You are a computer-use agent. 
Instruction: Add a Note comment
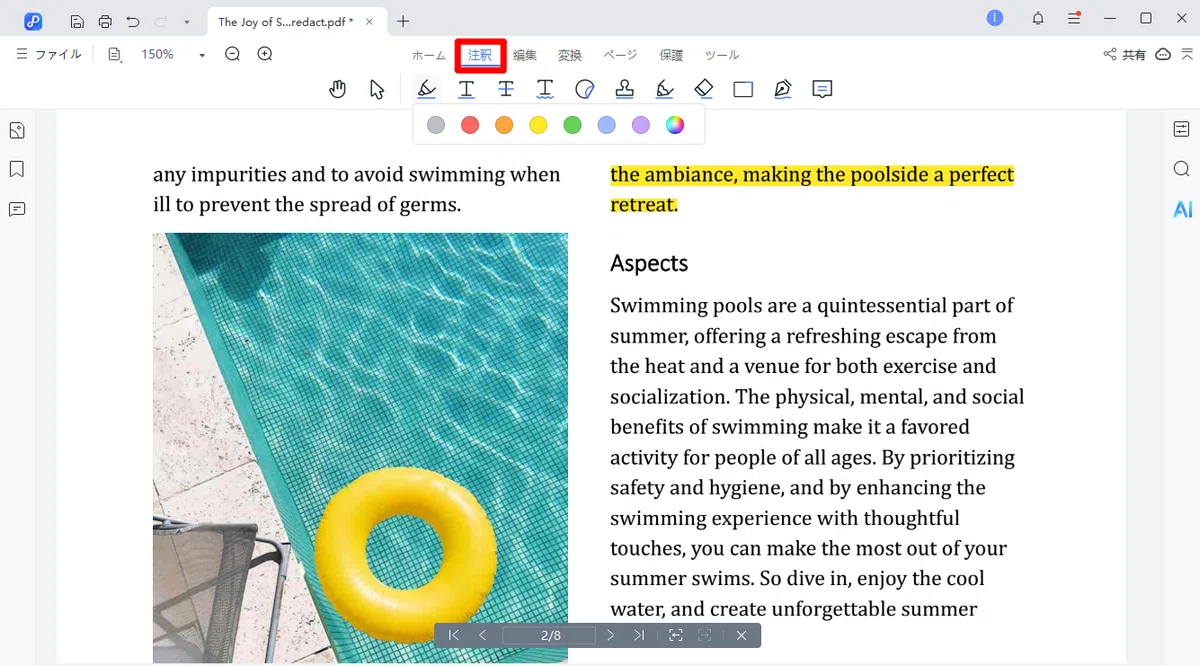[822, 89]
